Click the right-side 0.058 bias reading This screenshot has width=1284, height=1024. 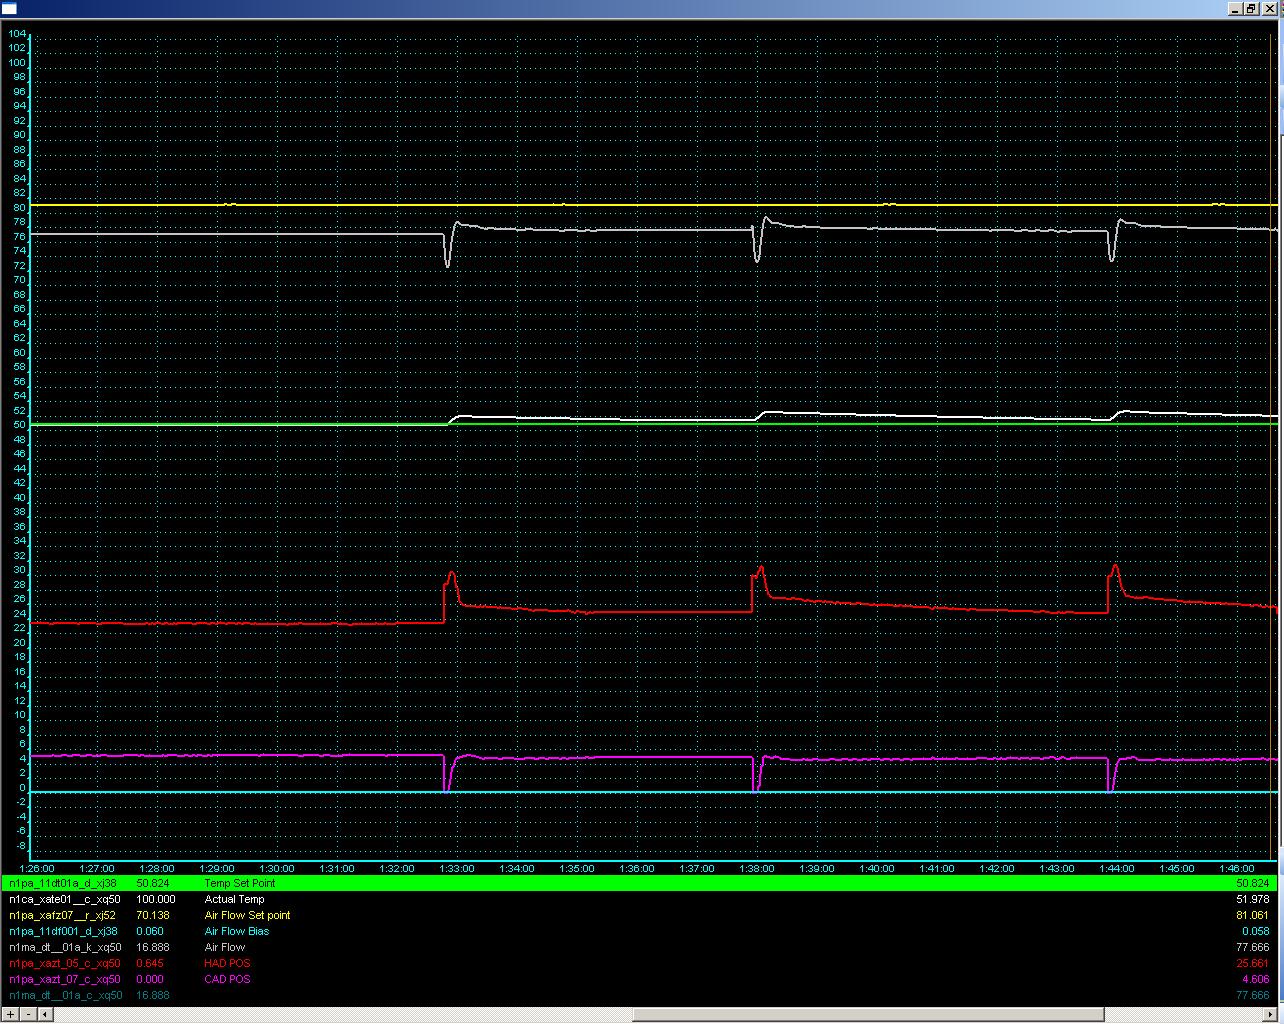pyautogui.click(x=1256, y=931)
